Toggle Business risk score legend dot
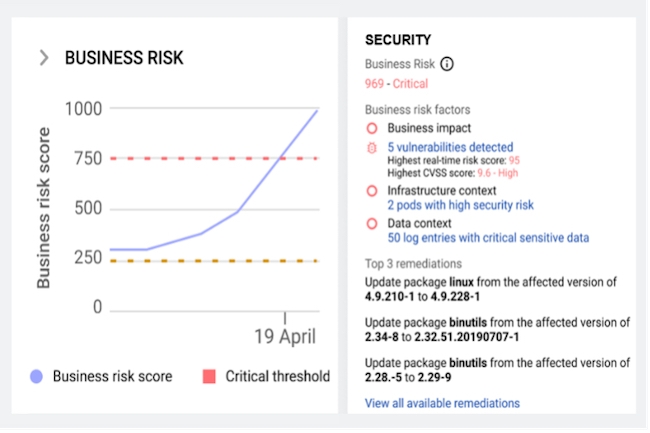Image resolution: width=650 pixels, height=433 pixels. pos(37,377)
